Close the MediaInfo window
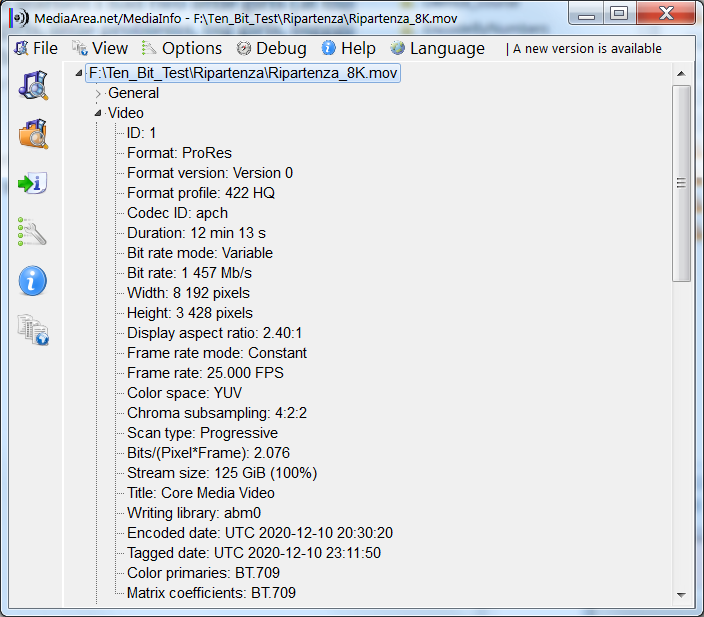Screen dimensions: 704x617 [x=666, y=13]
